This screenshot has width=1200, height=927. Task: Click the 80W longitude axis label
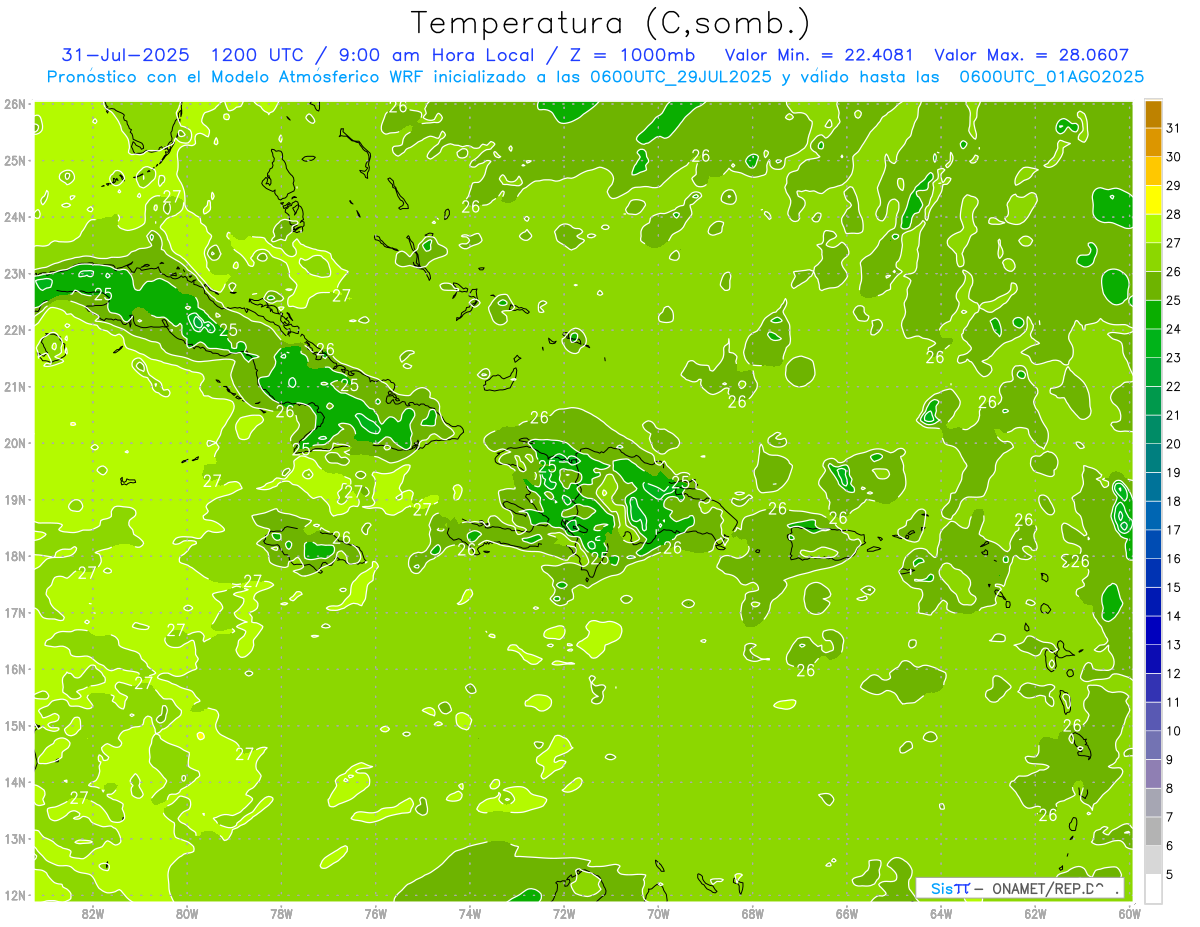(187, 912)
